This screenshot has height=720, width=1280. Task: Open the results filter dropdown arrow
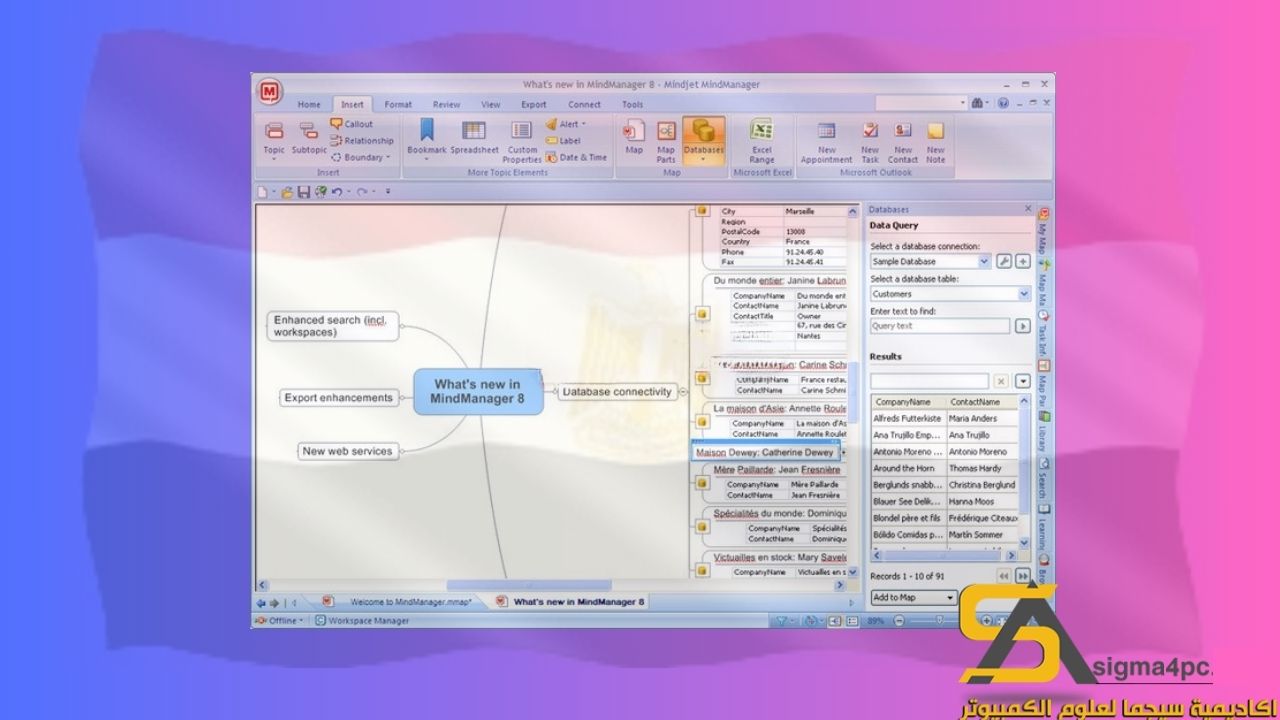click(1023, 381)
